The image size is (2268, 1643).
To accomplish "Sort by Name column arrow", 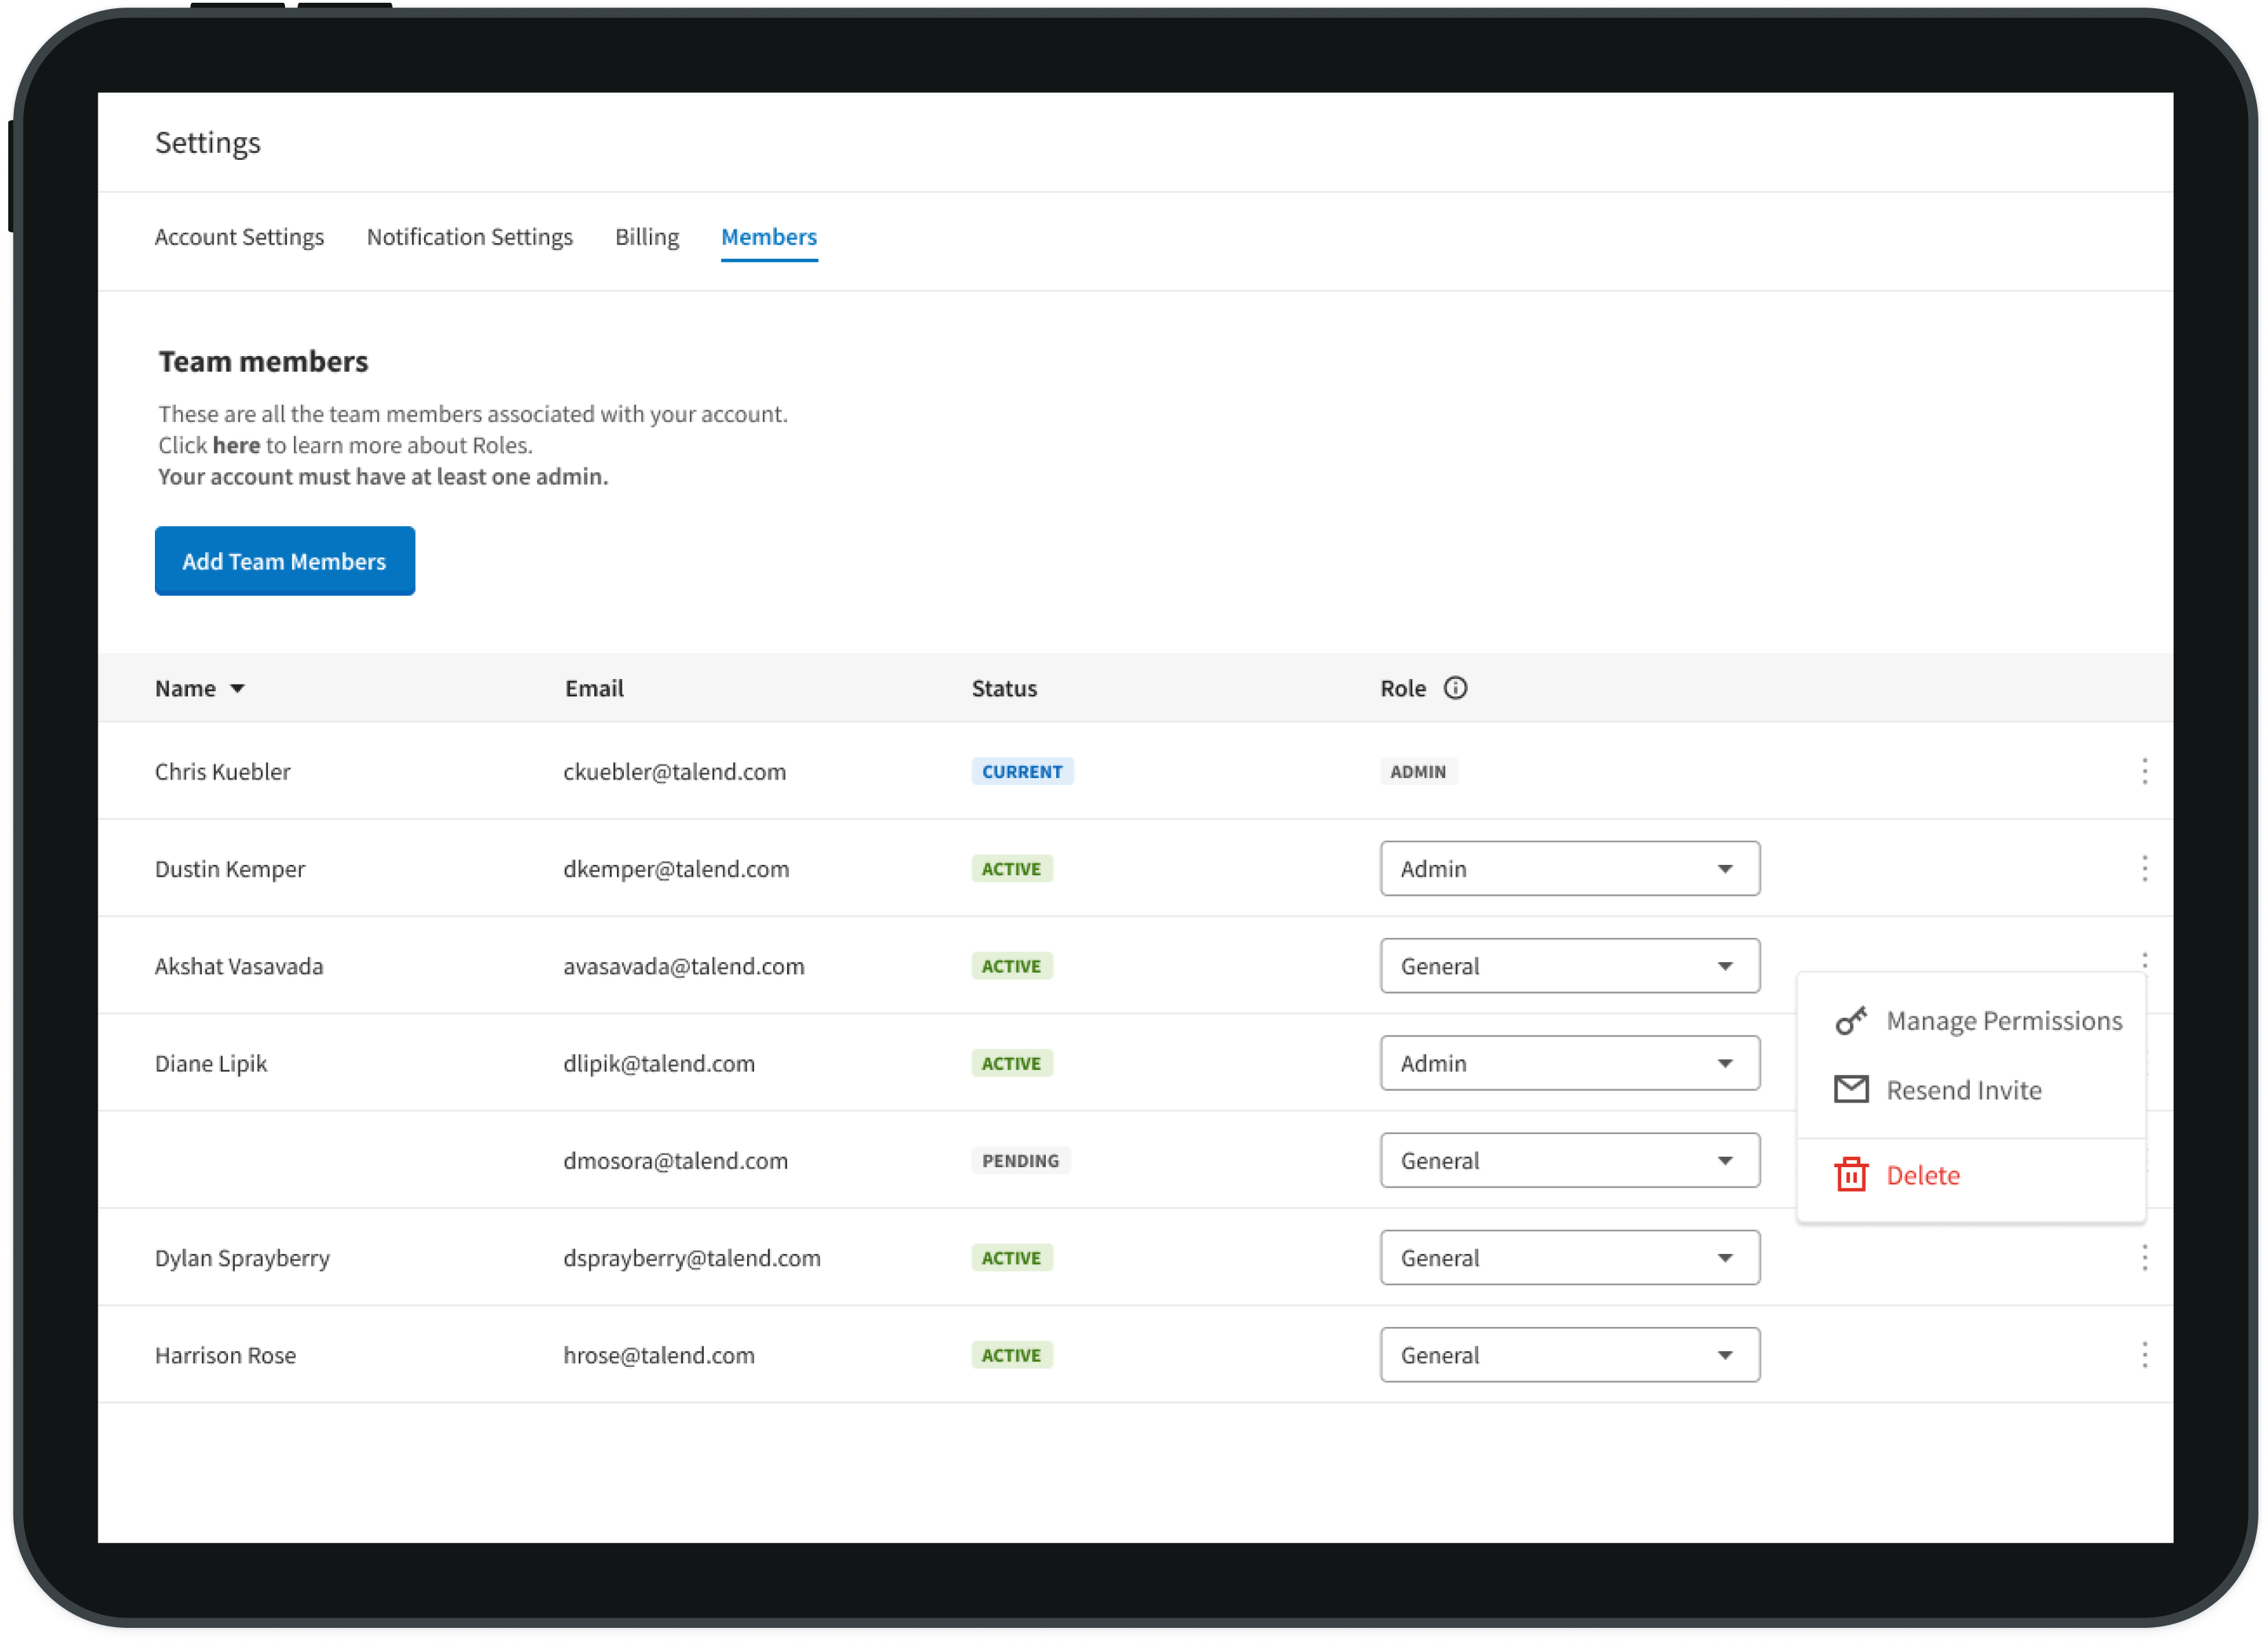I will (237, 689).
